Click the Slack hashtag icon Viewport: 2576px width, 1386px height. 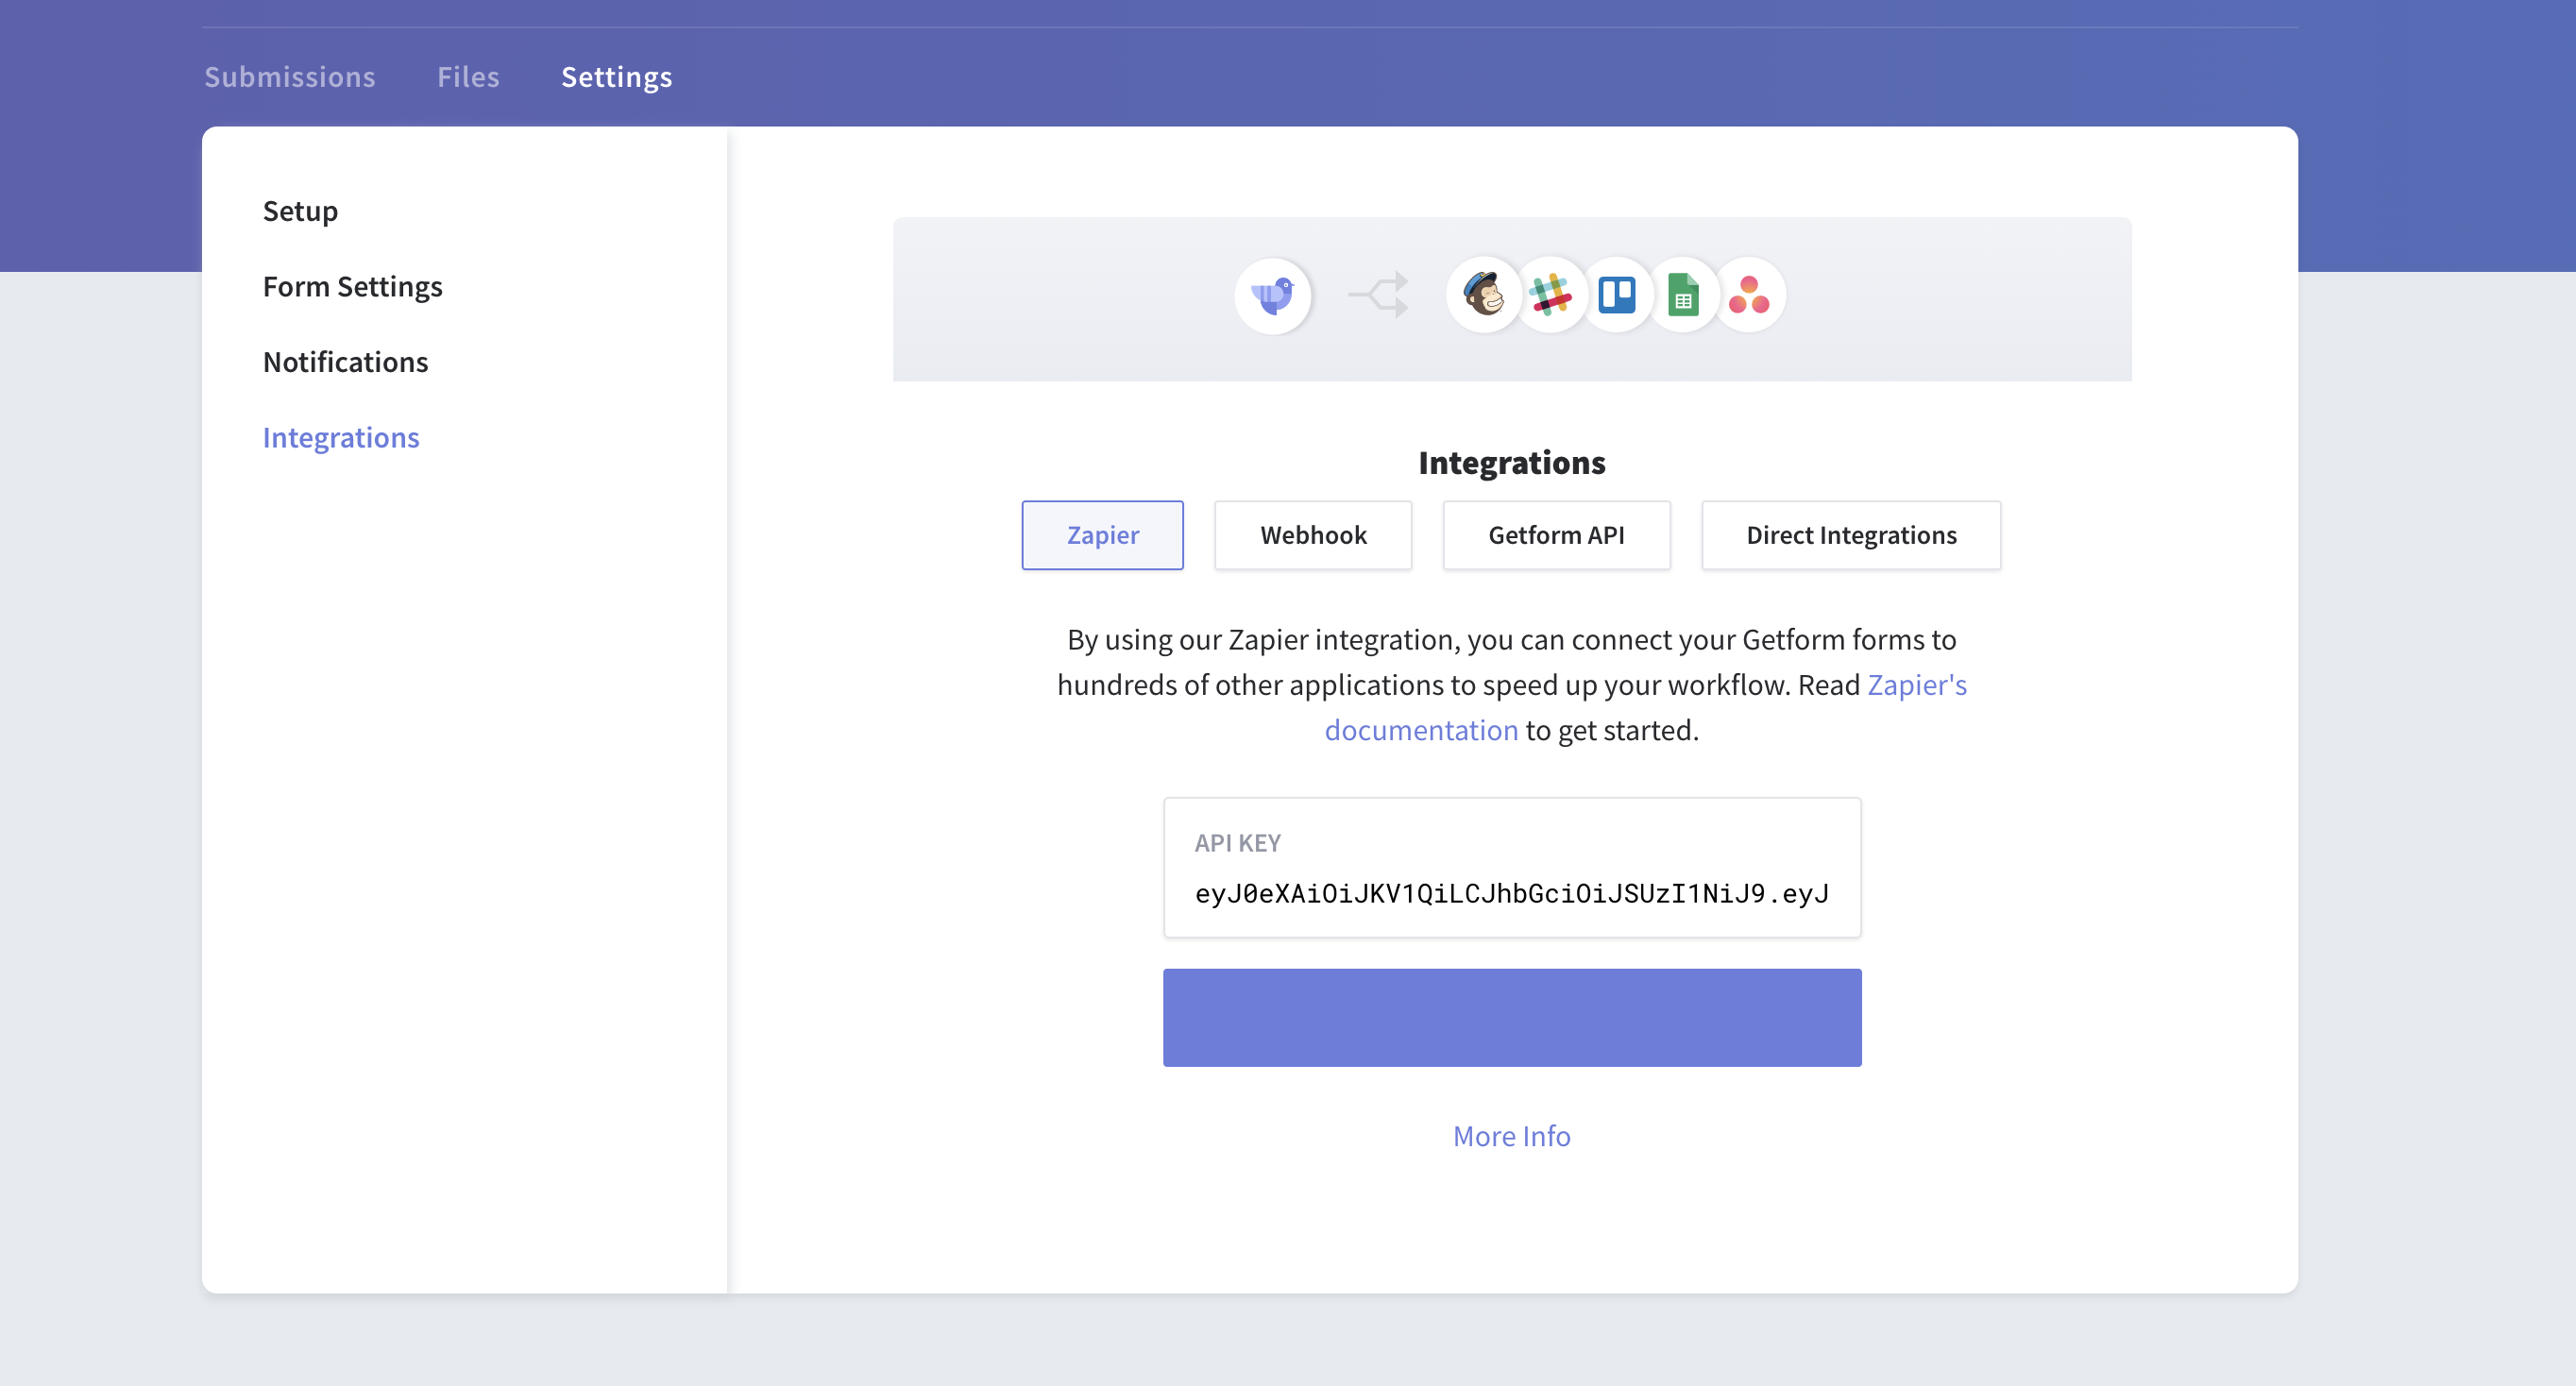pyautogui.click(x=1550, y=296)
